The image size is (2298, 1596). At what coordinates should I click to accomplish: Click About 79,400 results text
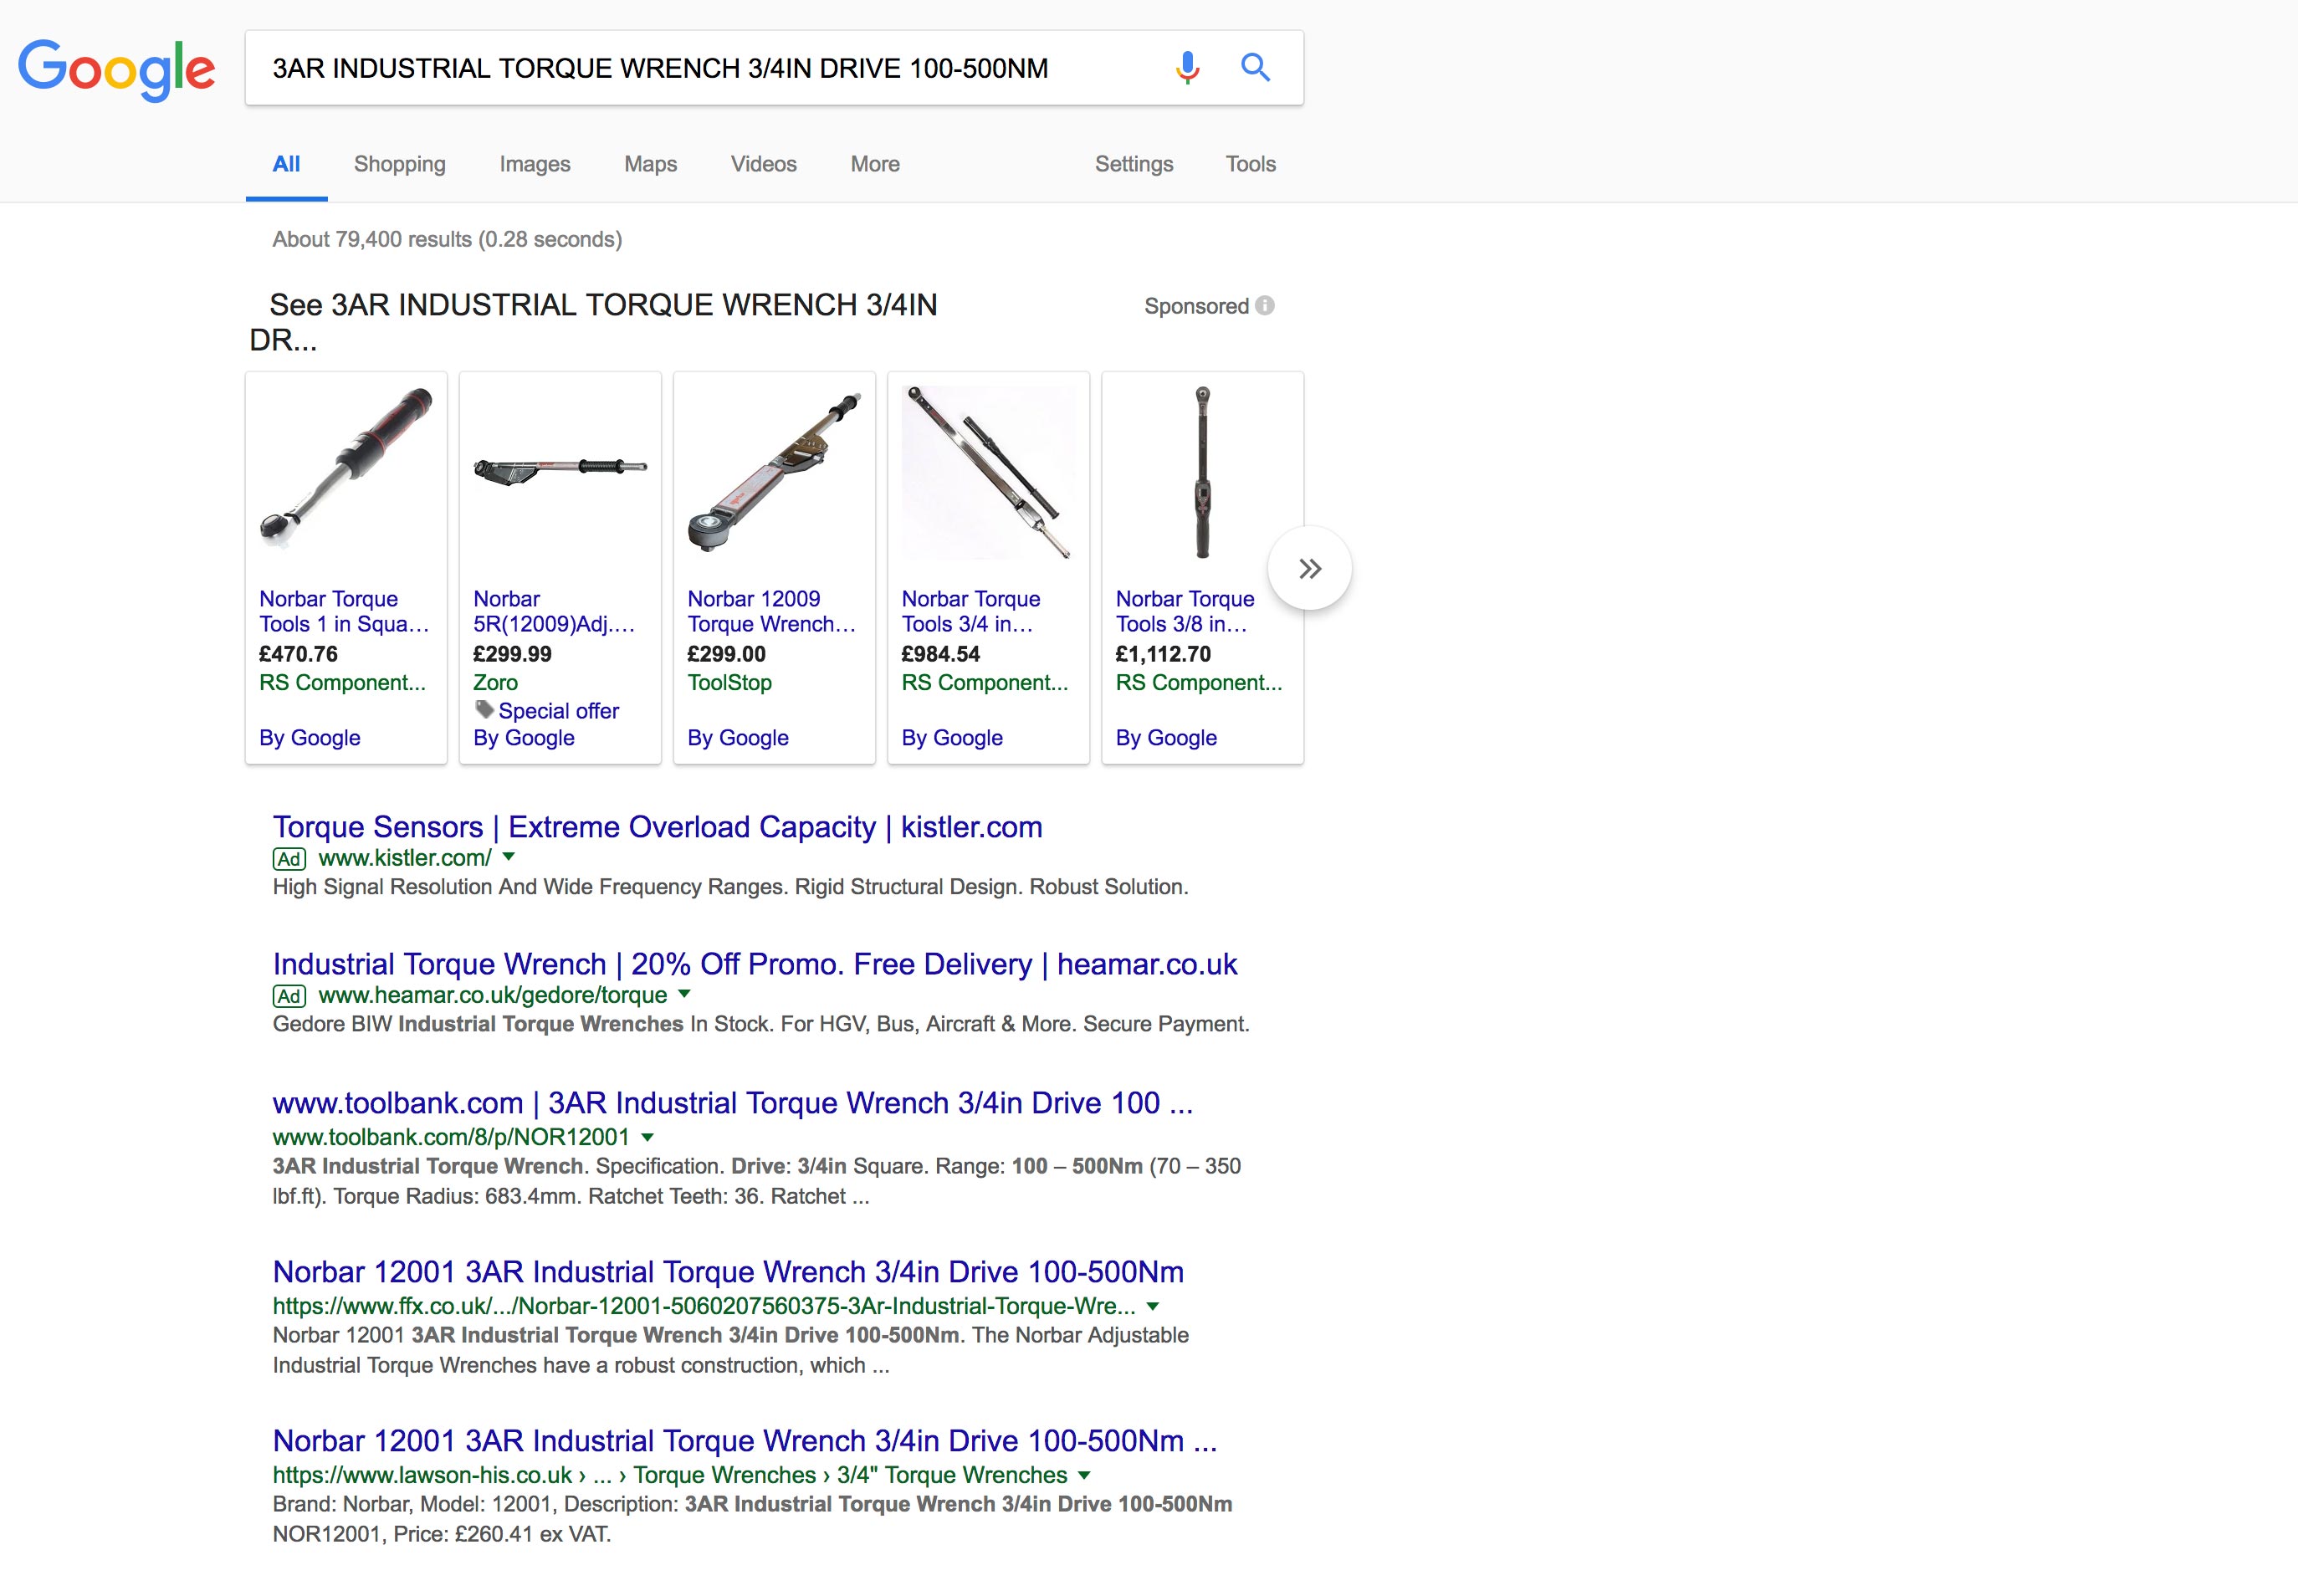click(447, 239)
